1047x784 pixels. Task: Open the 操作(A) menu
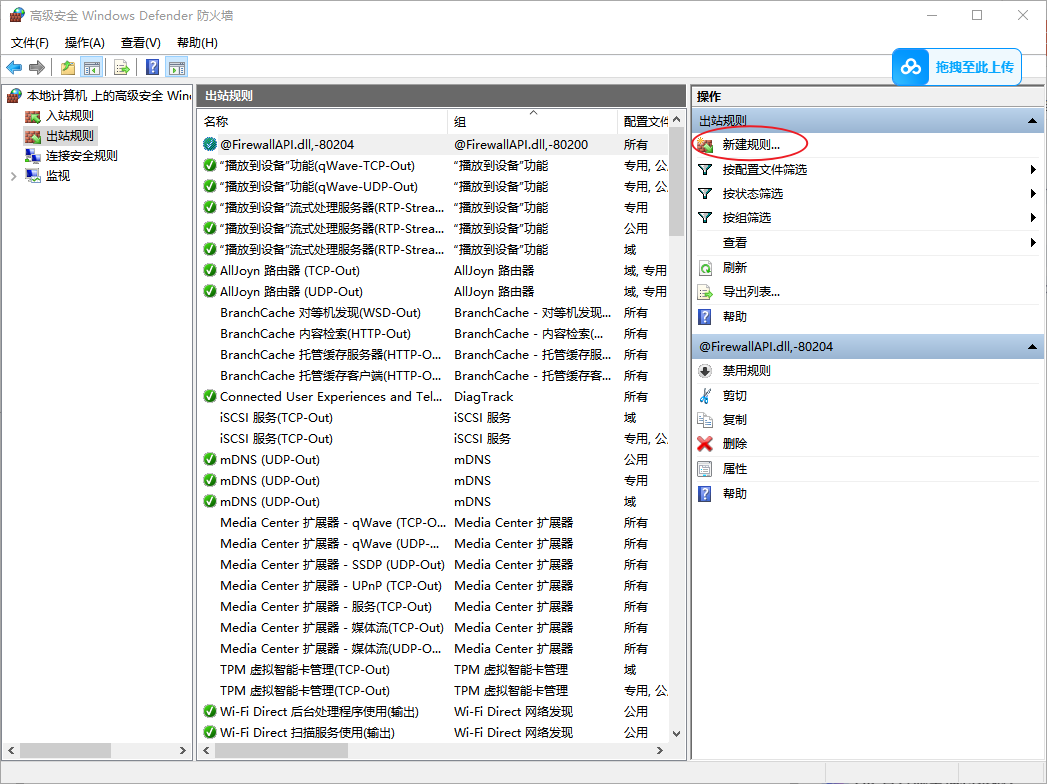(85, 43)
